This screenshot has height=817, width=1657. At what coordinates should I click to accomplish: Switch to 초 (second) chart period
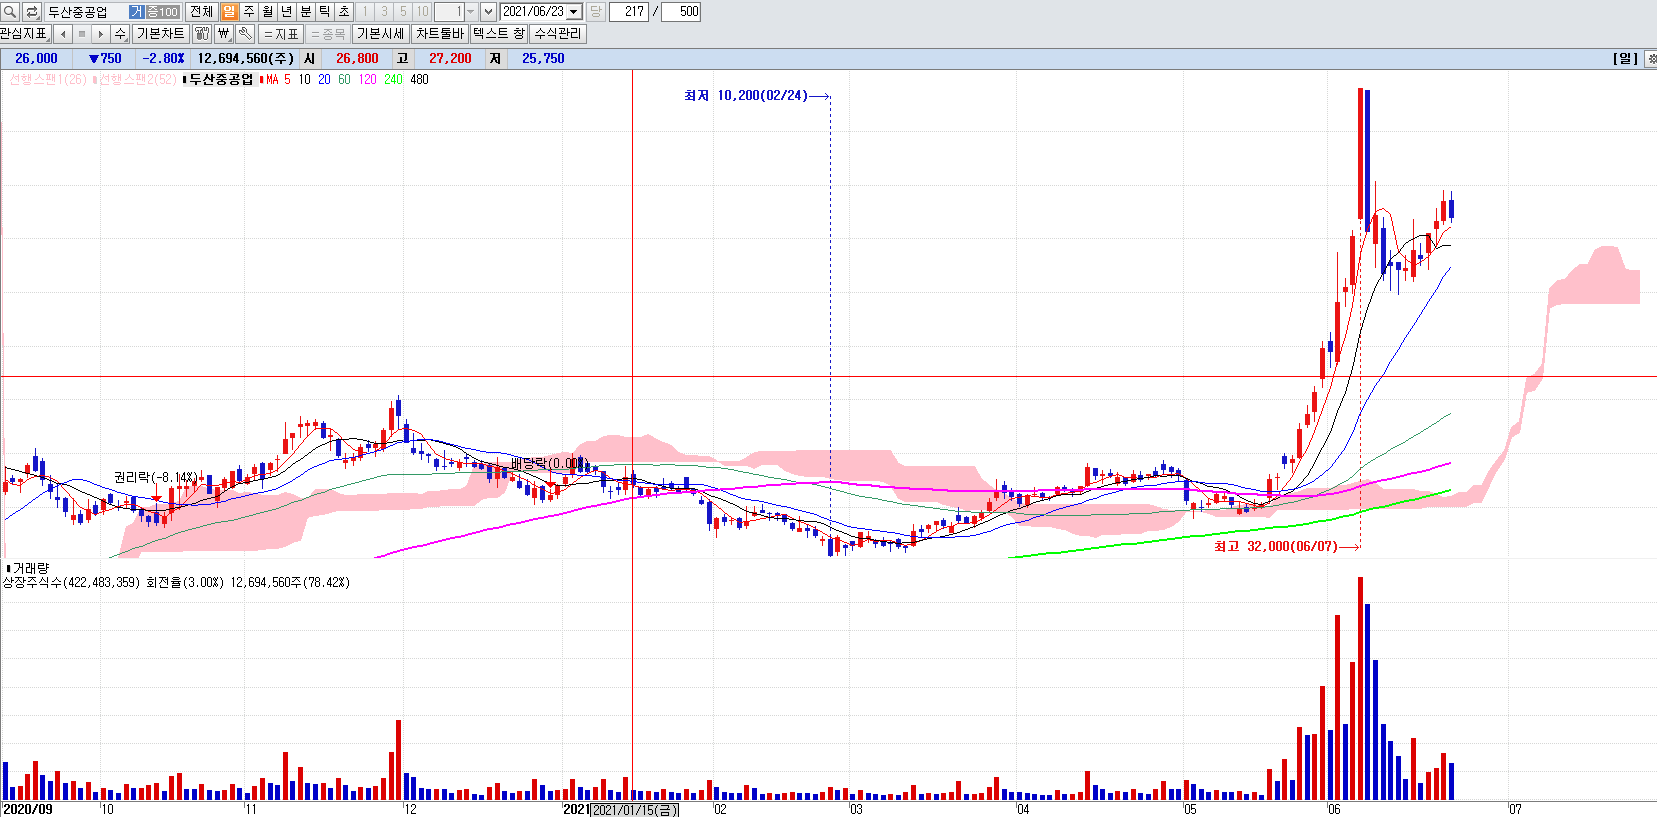[344, 12]
